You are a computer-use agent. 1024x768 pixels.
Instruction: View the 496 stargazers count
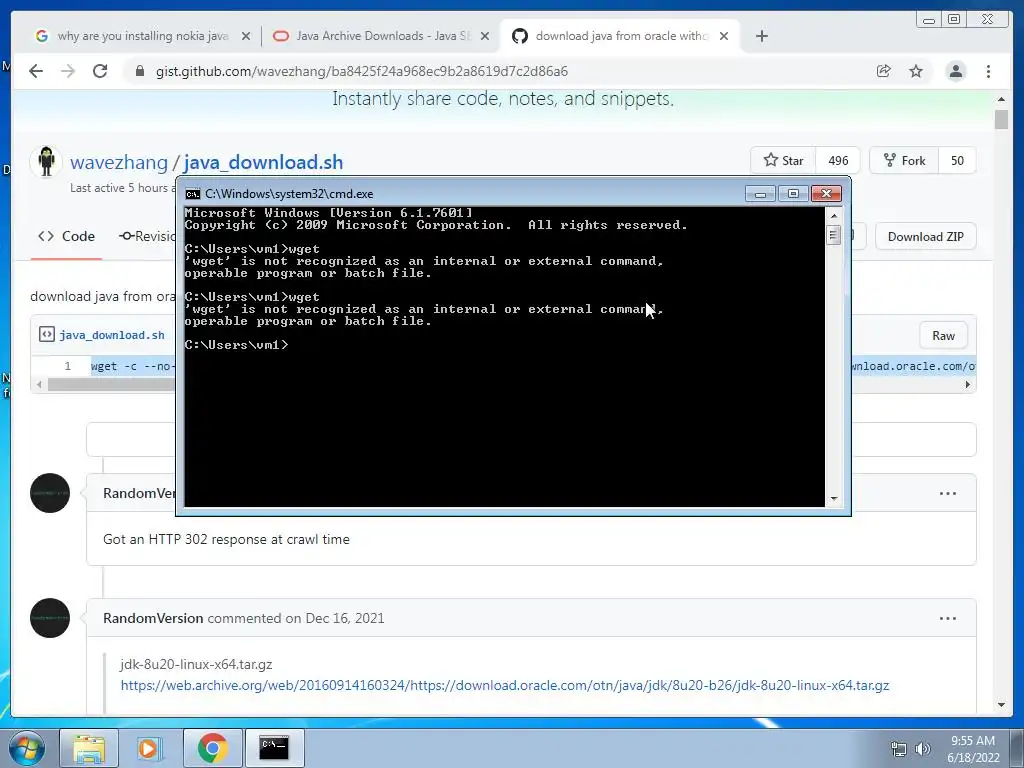pos(838,161)
